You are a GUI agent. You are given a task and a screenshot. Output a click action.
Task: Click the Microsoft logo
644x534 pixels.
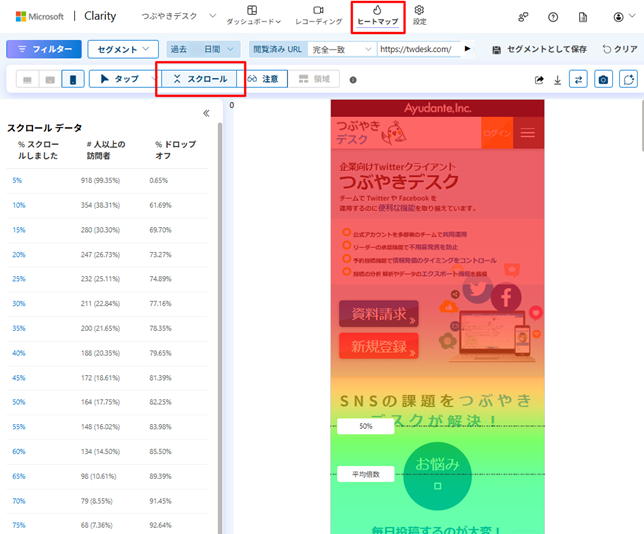39,16
